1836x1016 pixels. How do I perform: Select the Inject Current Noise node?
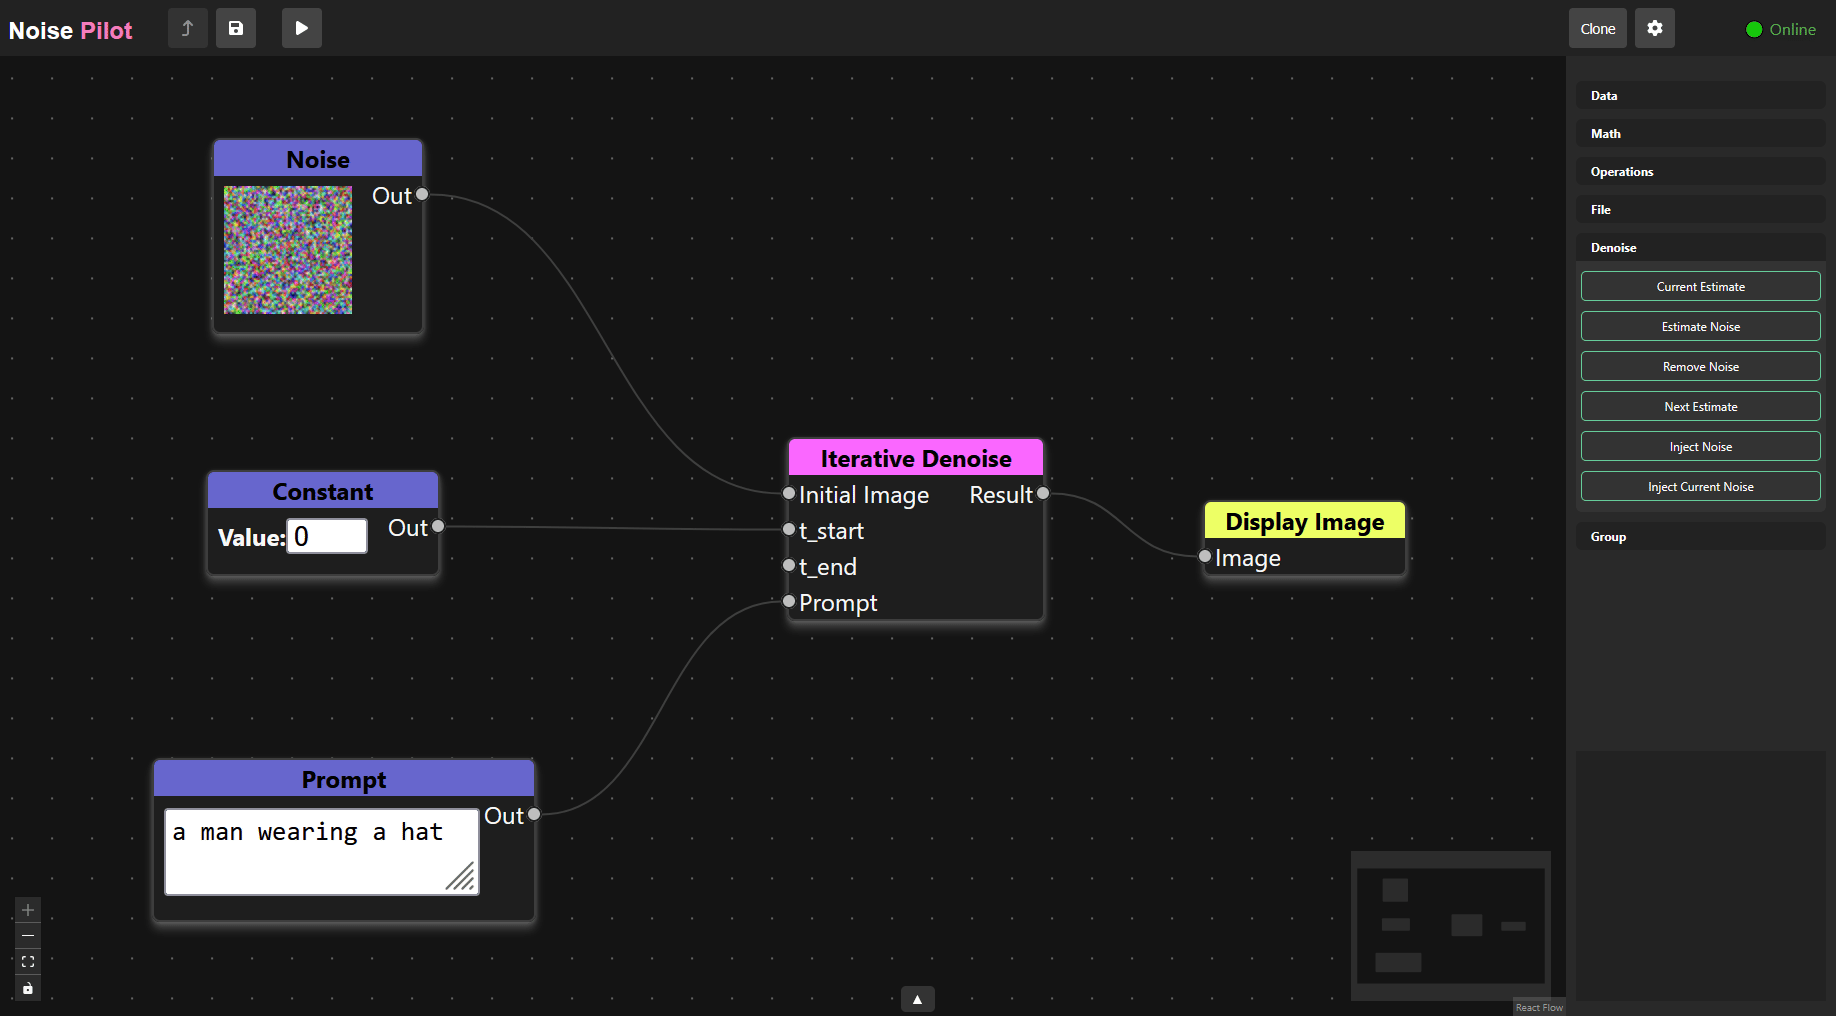tap(1700, 486)
